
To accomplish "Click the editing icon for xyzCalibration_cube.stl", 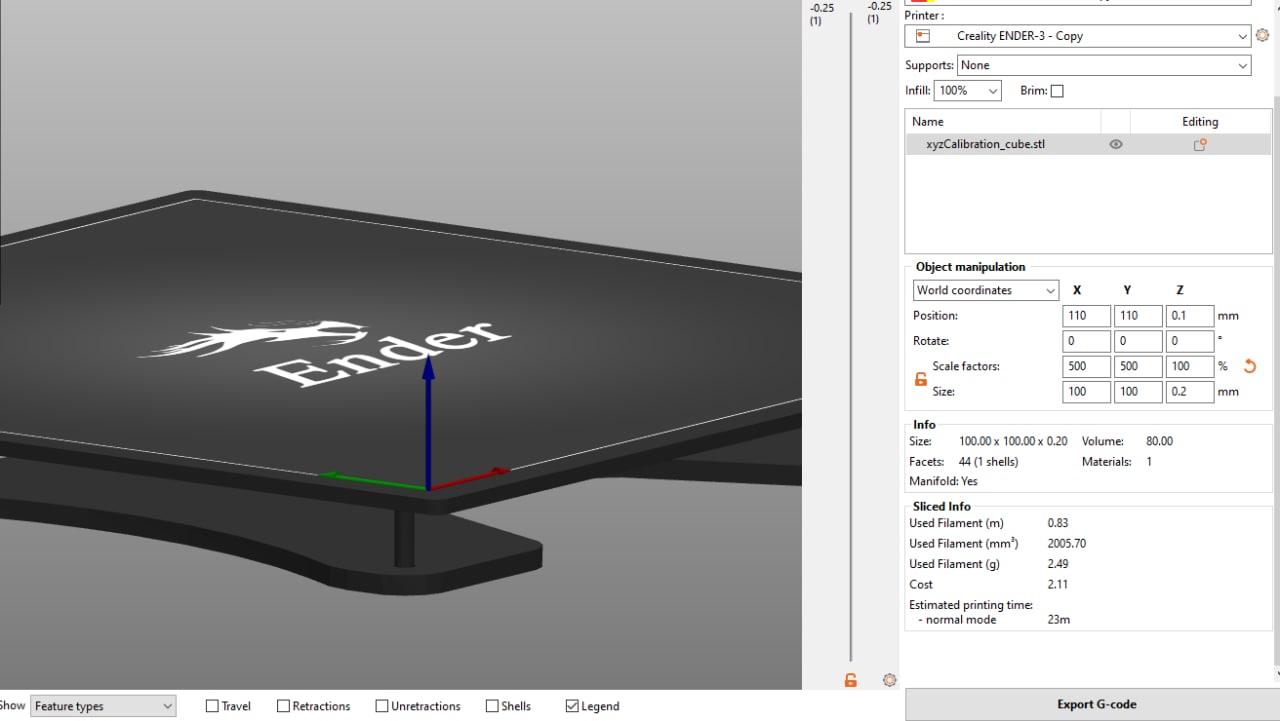I will 1200,144.
